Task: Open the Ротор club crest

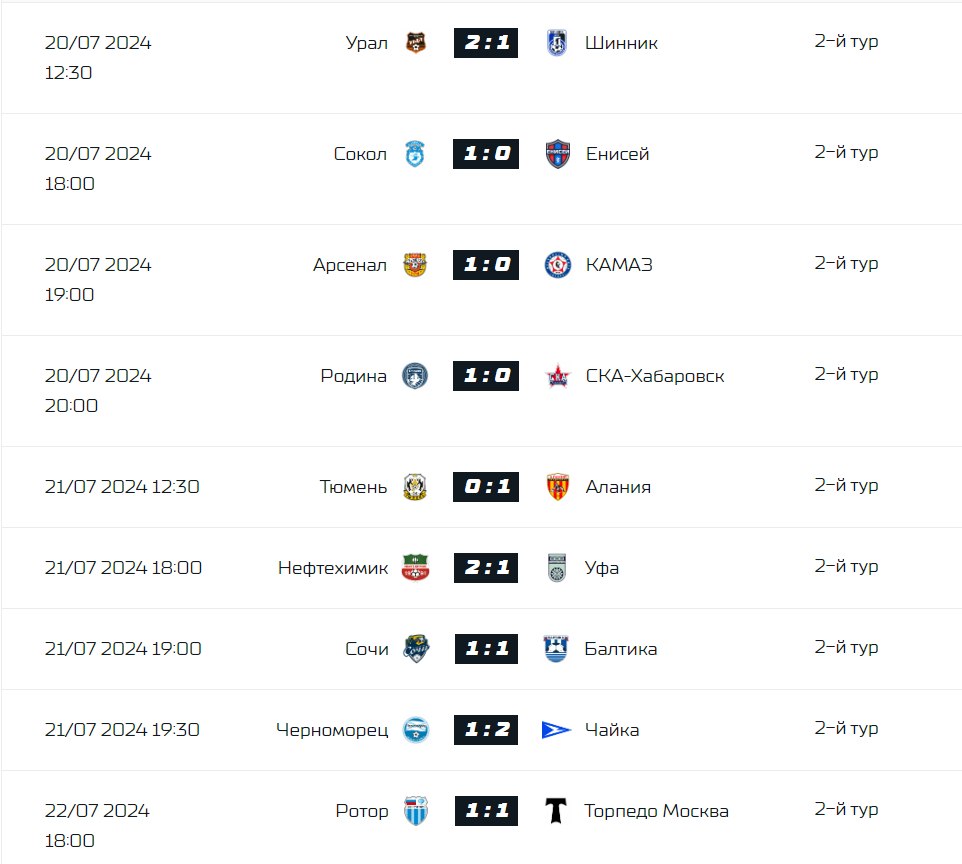Action: coord(416,811)
